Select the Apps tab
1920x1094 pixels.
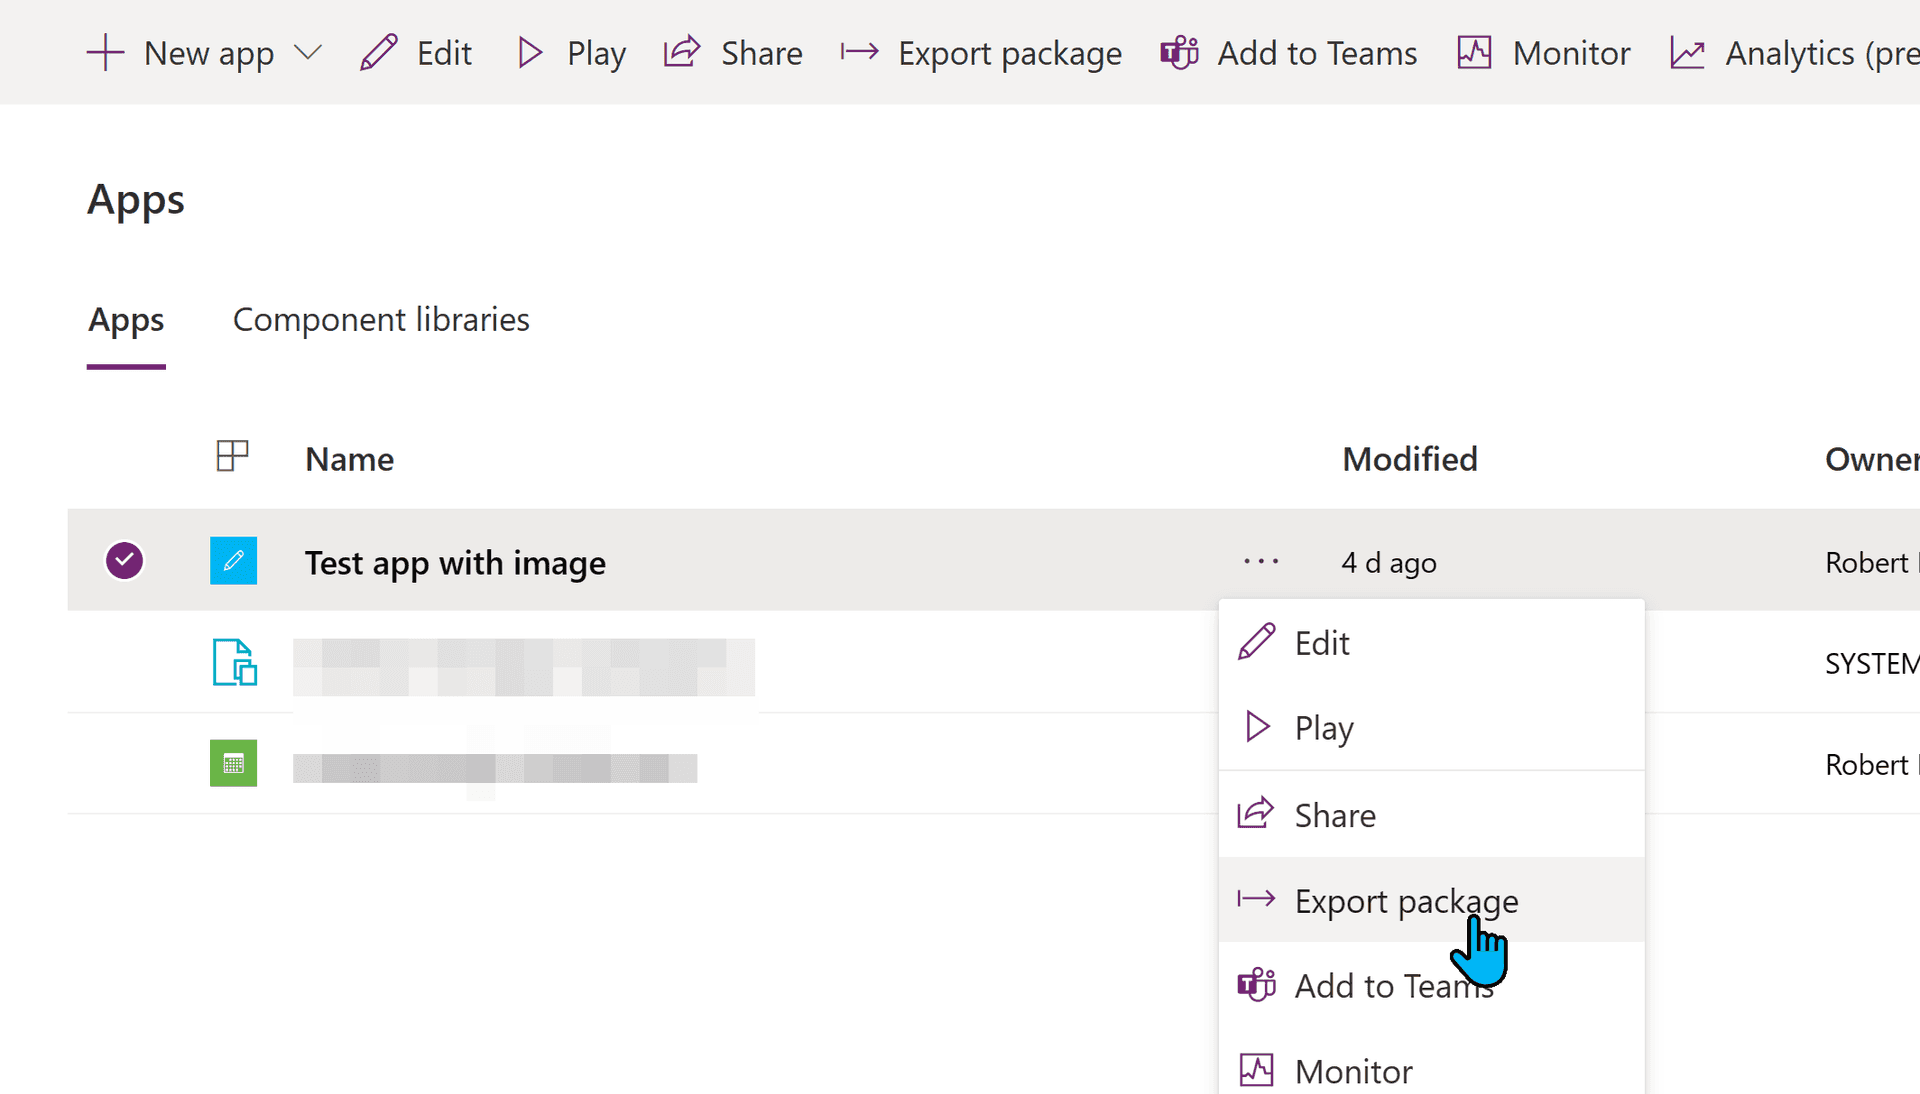coord(126,320)
